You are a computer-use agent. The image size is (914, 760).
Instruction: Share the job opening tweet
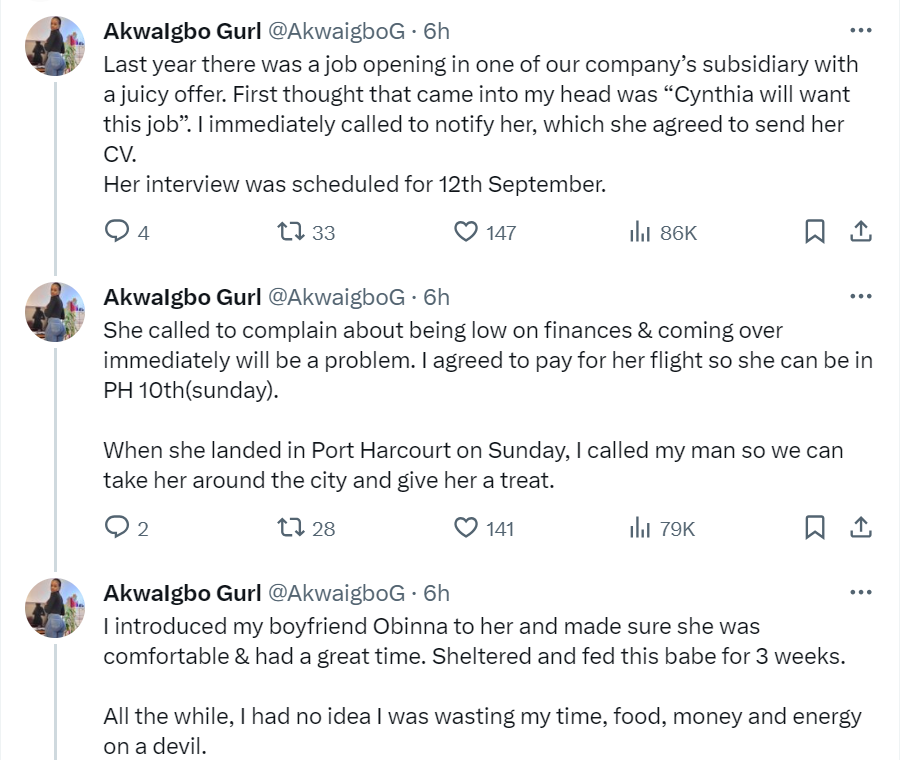point(860,232)
